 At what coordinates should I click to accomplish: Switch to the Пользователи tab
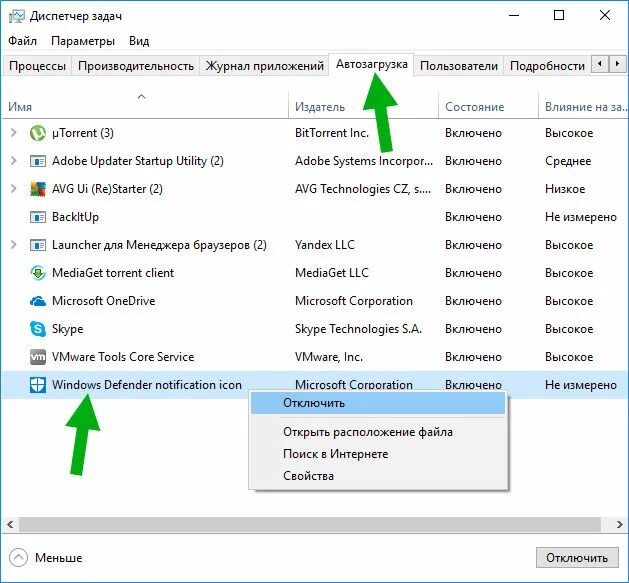click(x=459, y=66)
